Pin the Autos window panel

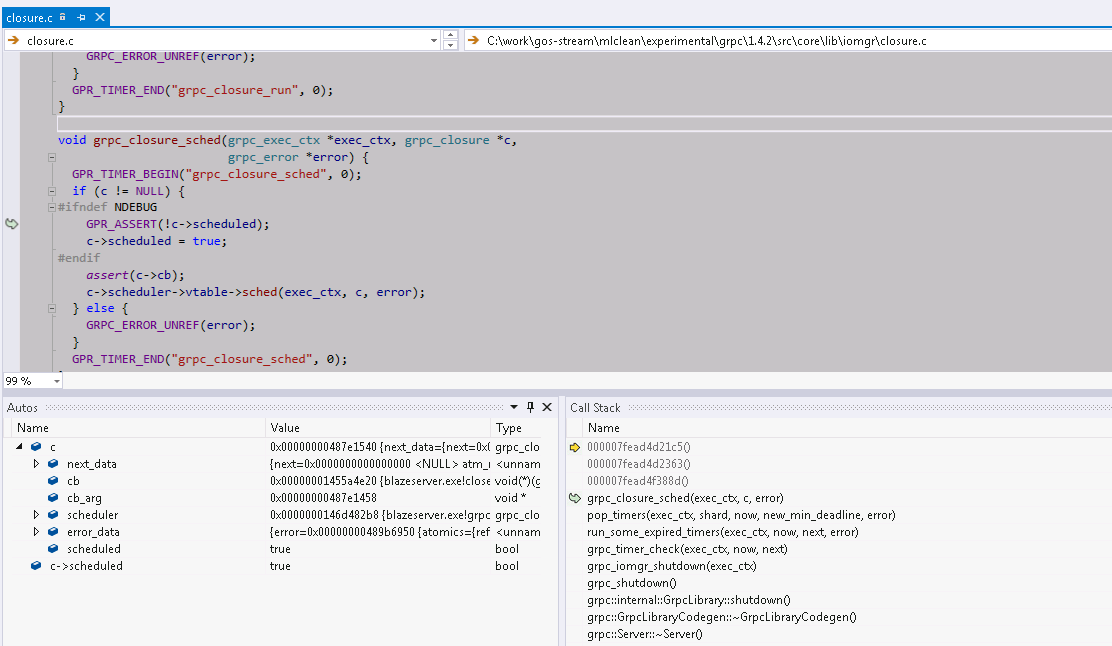point(530,407)
